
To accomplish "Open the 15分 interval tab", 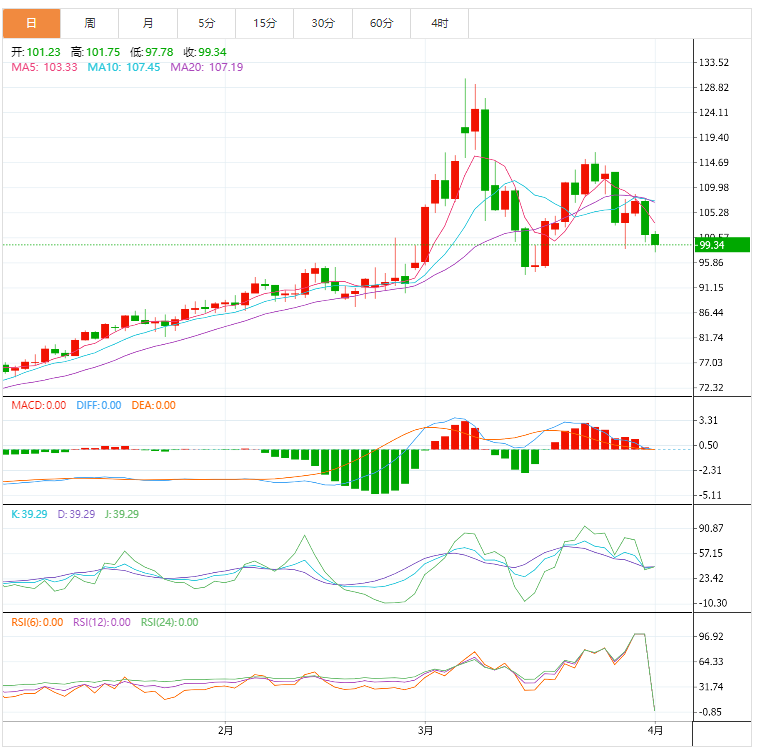I will point(265,23).
